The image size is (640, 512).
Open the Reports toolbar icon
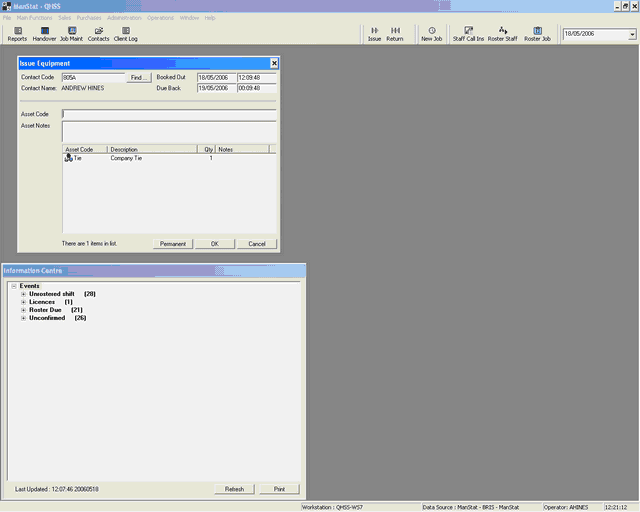(17, 34)
